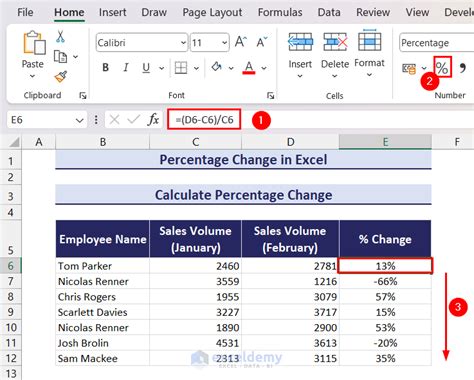Apply Percent Style format
Viewport: 474px width, 380px height.
[442, 67]
